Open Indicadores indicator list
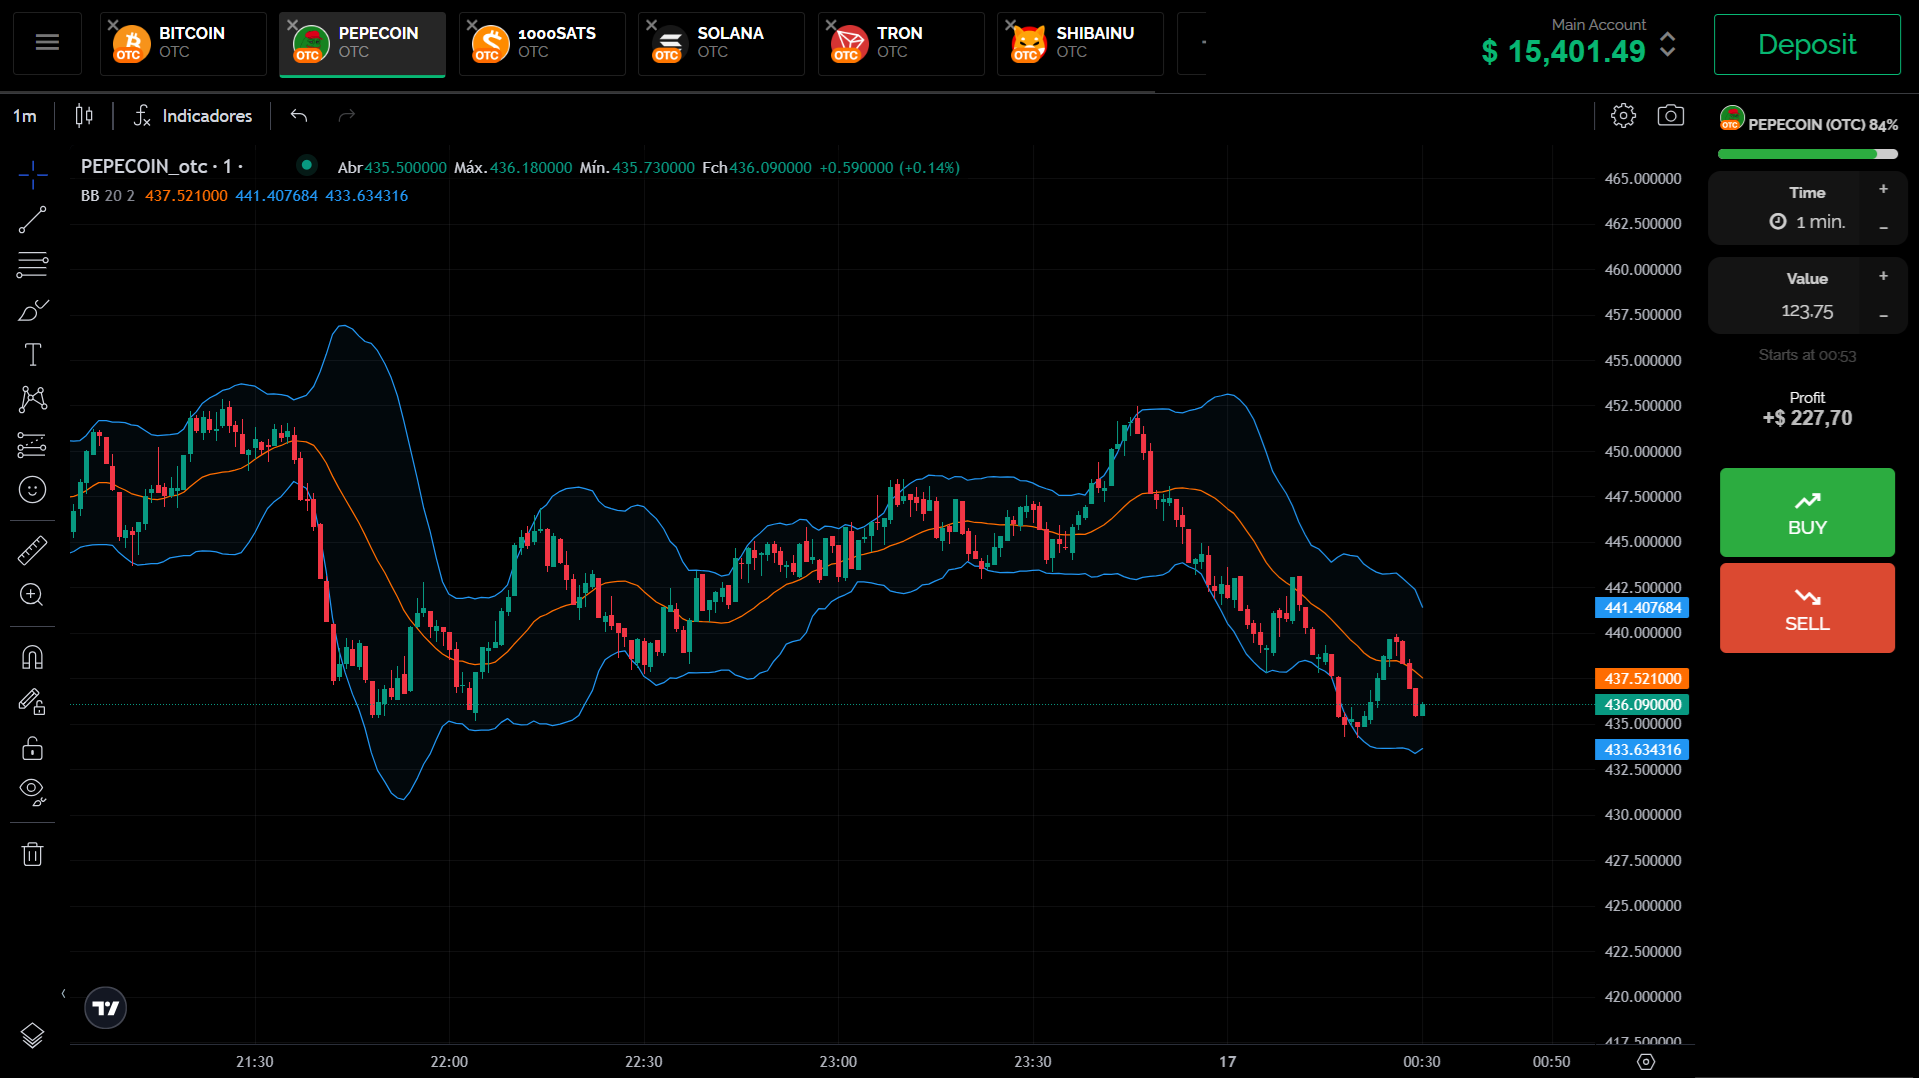The image size is (1919, 1078). [x=193, y=116]
